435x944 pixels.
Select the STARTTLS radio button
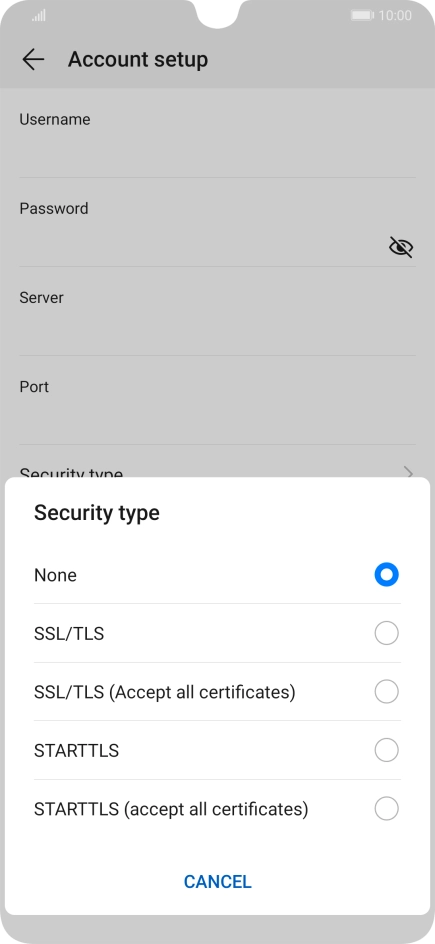pyautogui.click(x=386, y=750)
